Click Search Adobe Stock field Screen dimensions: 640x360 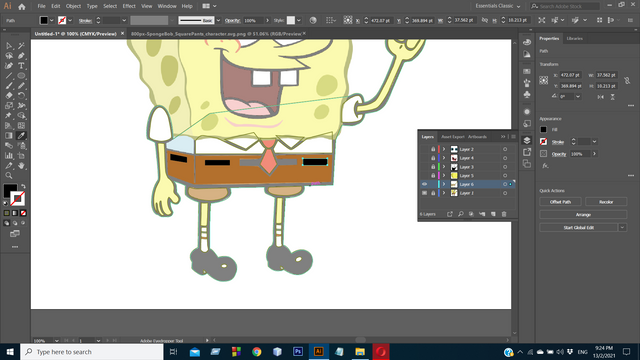point(565,6)
